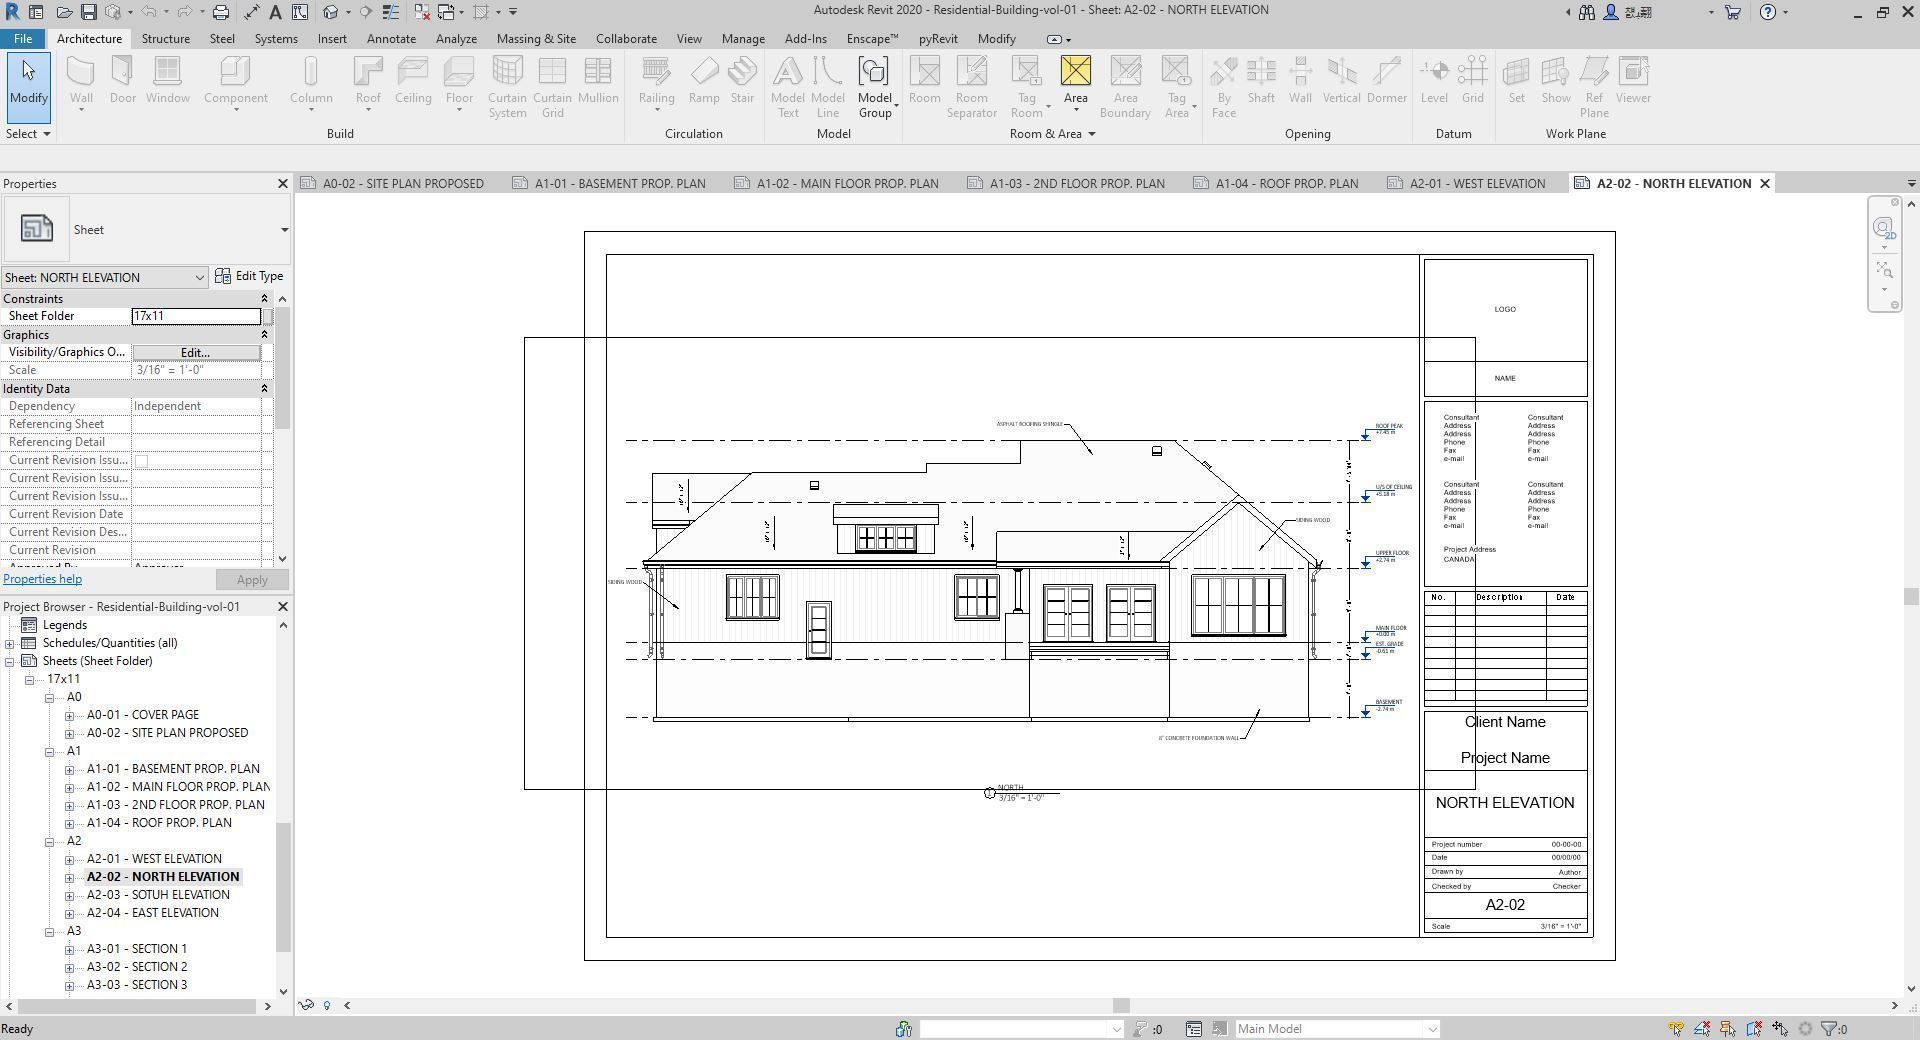The width and height of the screenshot is (1920, 1040).
Task: Choose the Model Text tool
Action: click(788, 87)
